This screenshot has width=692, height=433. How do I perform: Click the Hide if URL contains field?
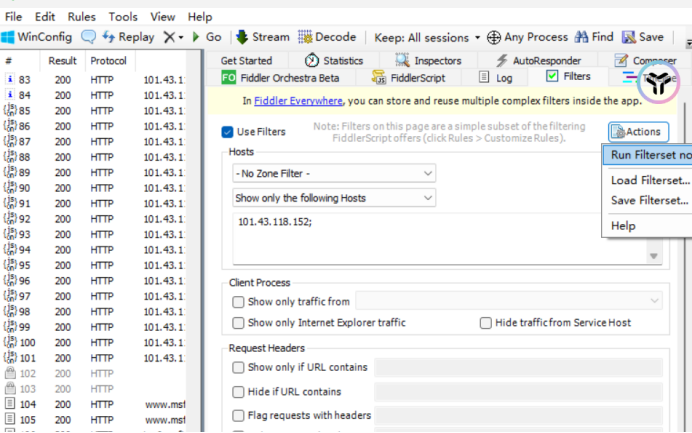point(518,392)
